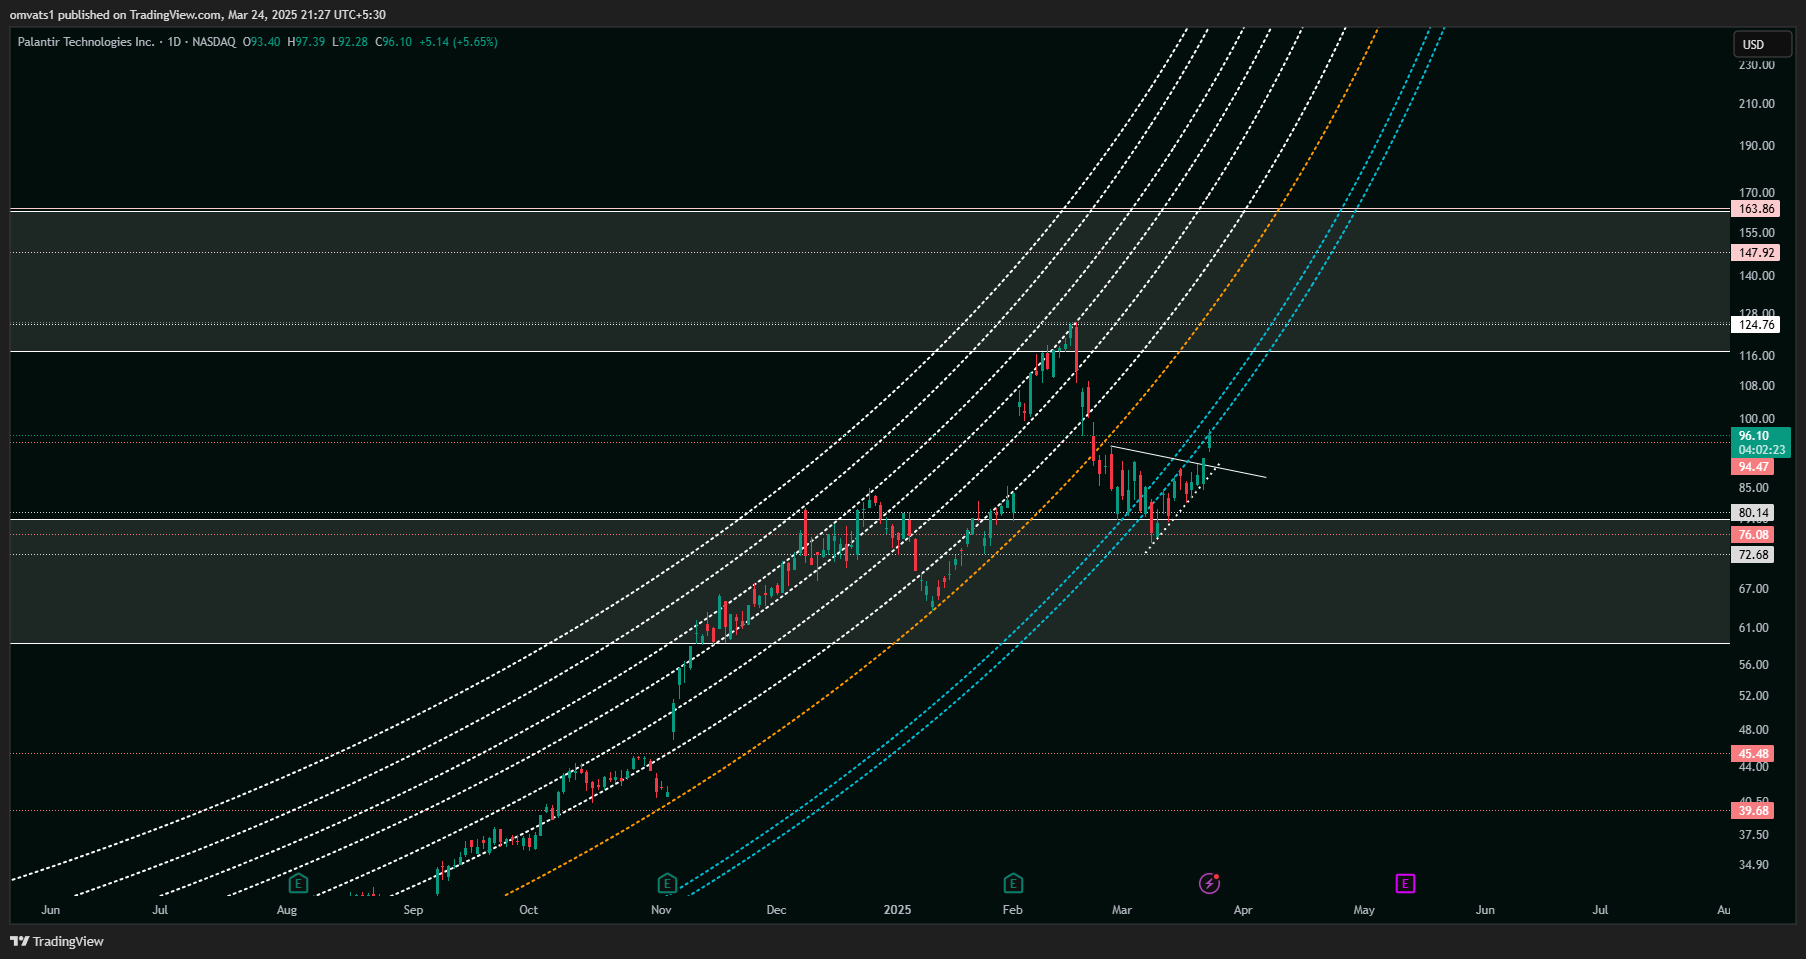Click the NASDAQ exchange label

pyautogui.click(x=214, y=42)
